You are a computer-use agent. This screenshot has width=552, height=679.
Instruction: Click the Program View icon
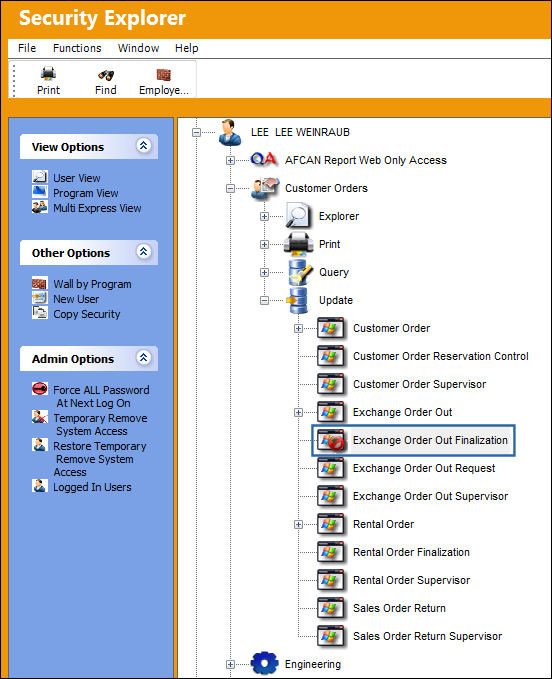pos(40,191)
